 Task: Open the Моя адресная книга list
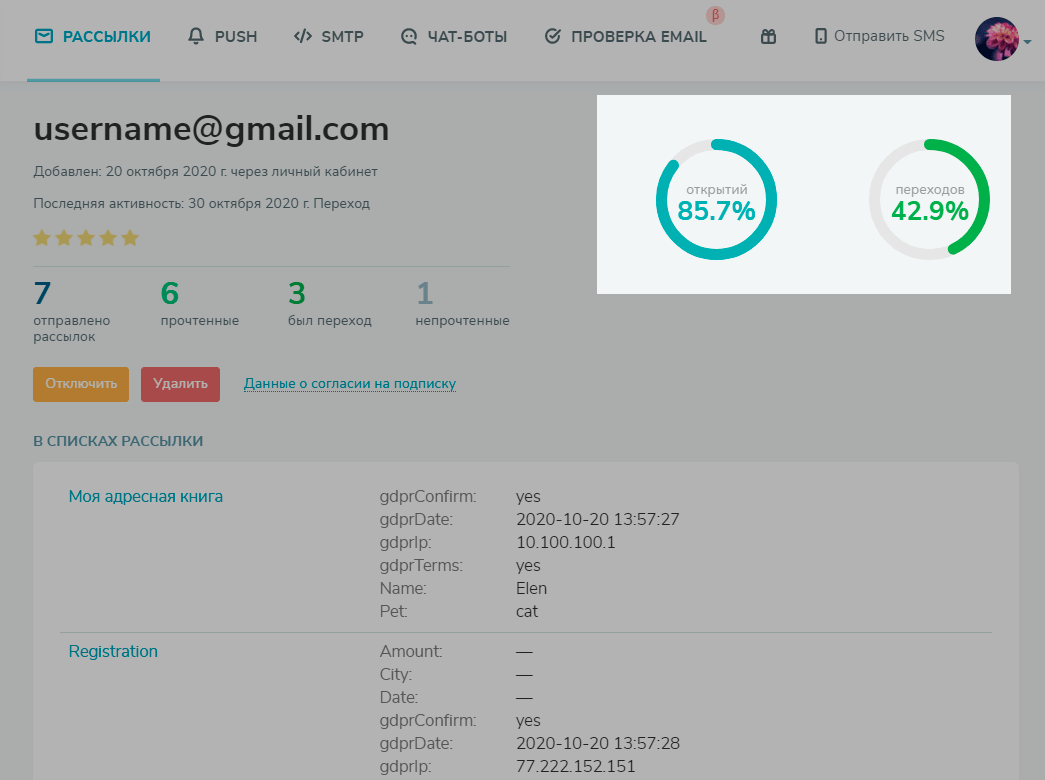pos(146,496)
